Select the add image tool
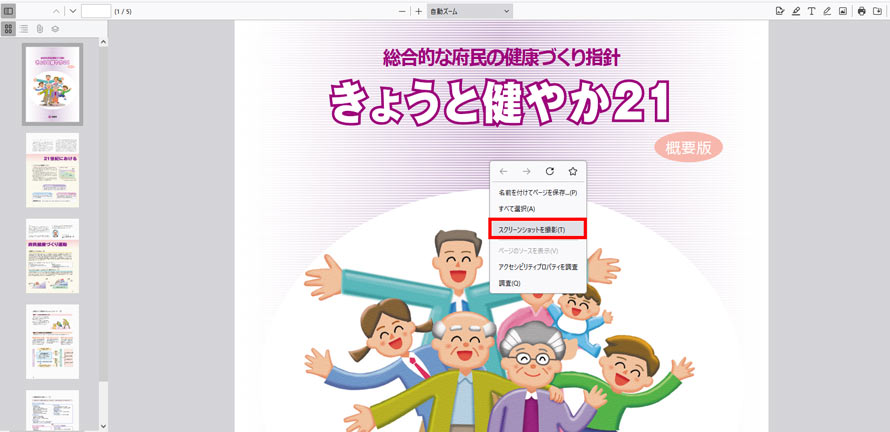This screenshot has width=890, height=432. [x=843, y=11]
